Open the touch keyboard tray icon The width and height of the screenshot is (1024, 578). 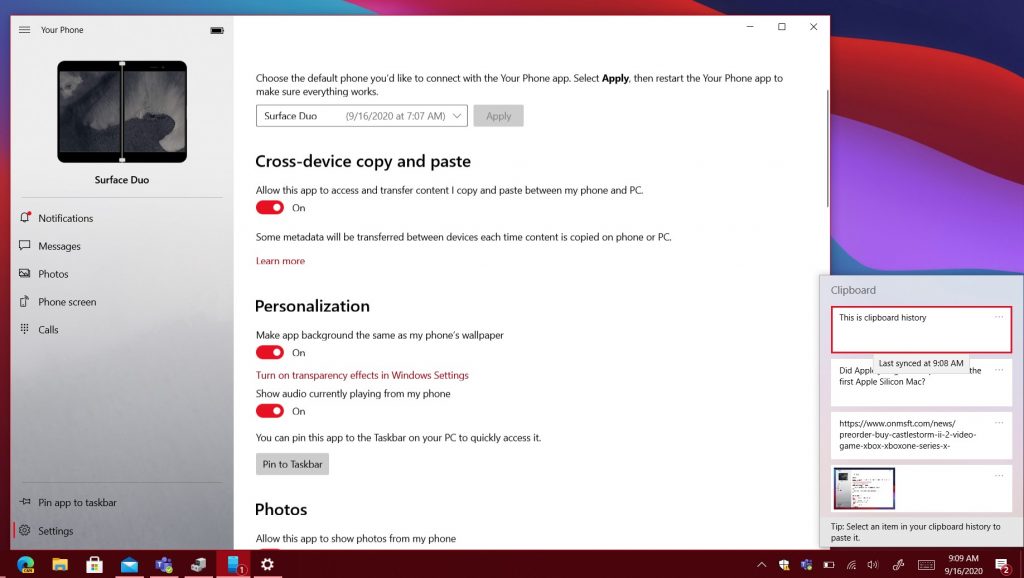(926, 565)
